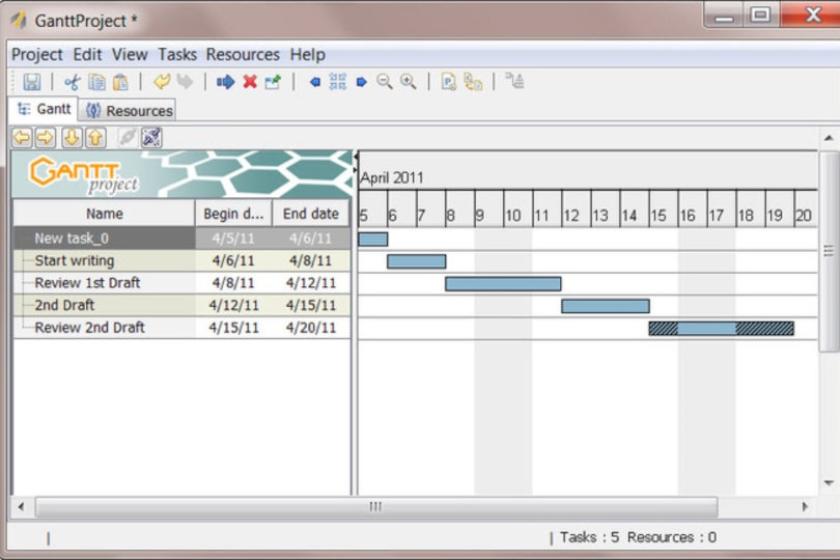Create a new task with the blue arrow icon
The height and width of the screenshot is (560, 840).
point(226,82)
